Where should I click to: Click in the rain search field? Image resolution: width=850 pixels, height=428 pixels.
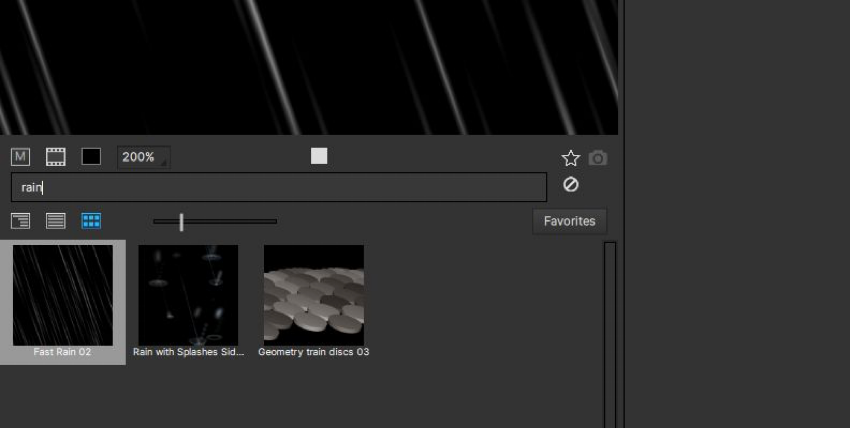coord(279,187)
